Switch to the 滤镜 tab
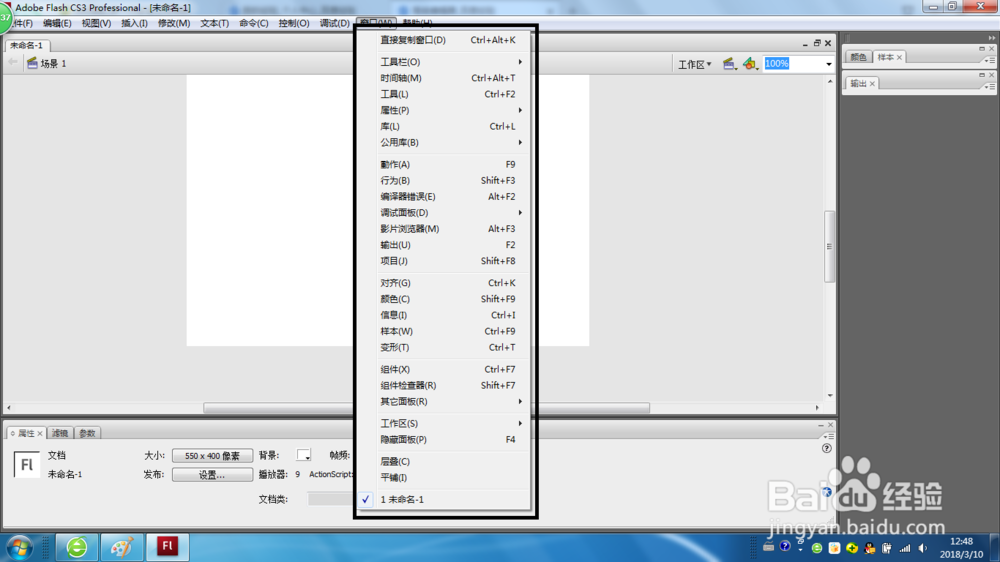 click(x=60, y=433)
